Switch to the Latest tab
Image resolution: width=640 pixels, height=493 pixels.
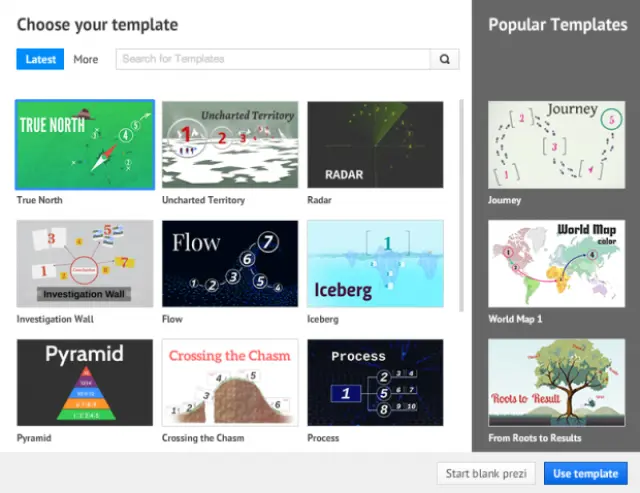tap(40, 59)
